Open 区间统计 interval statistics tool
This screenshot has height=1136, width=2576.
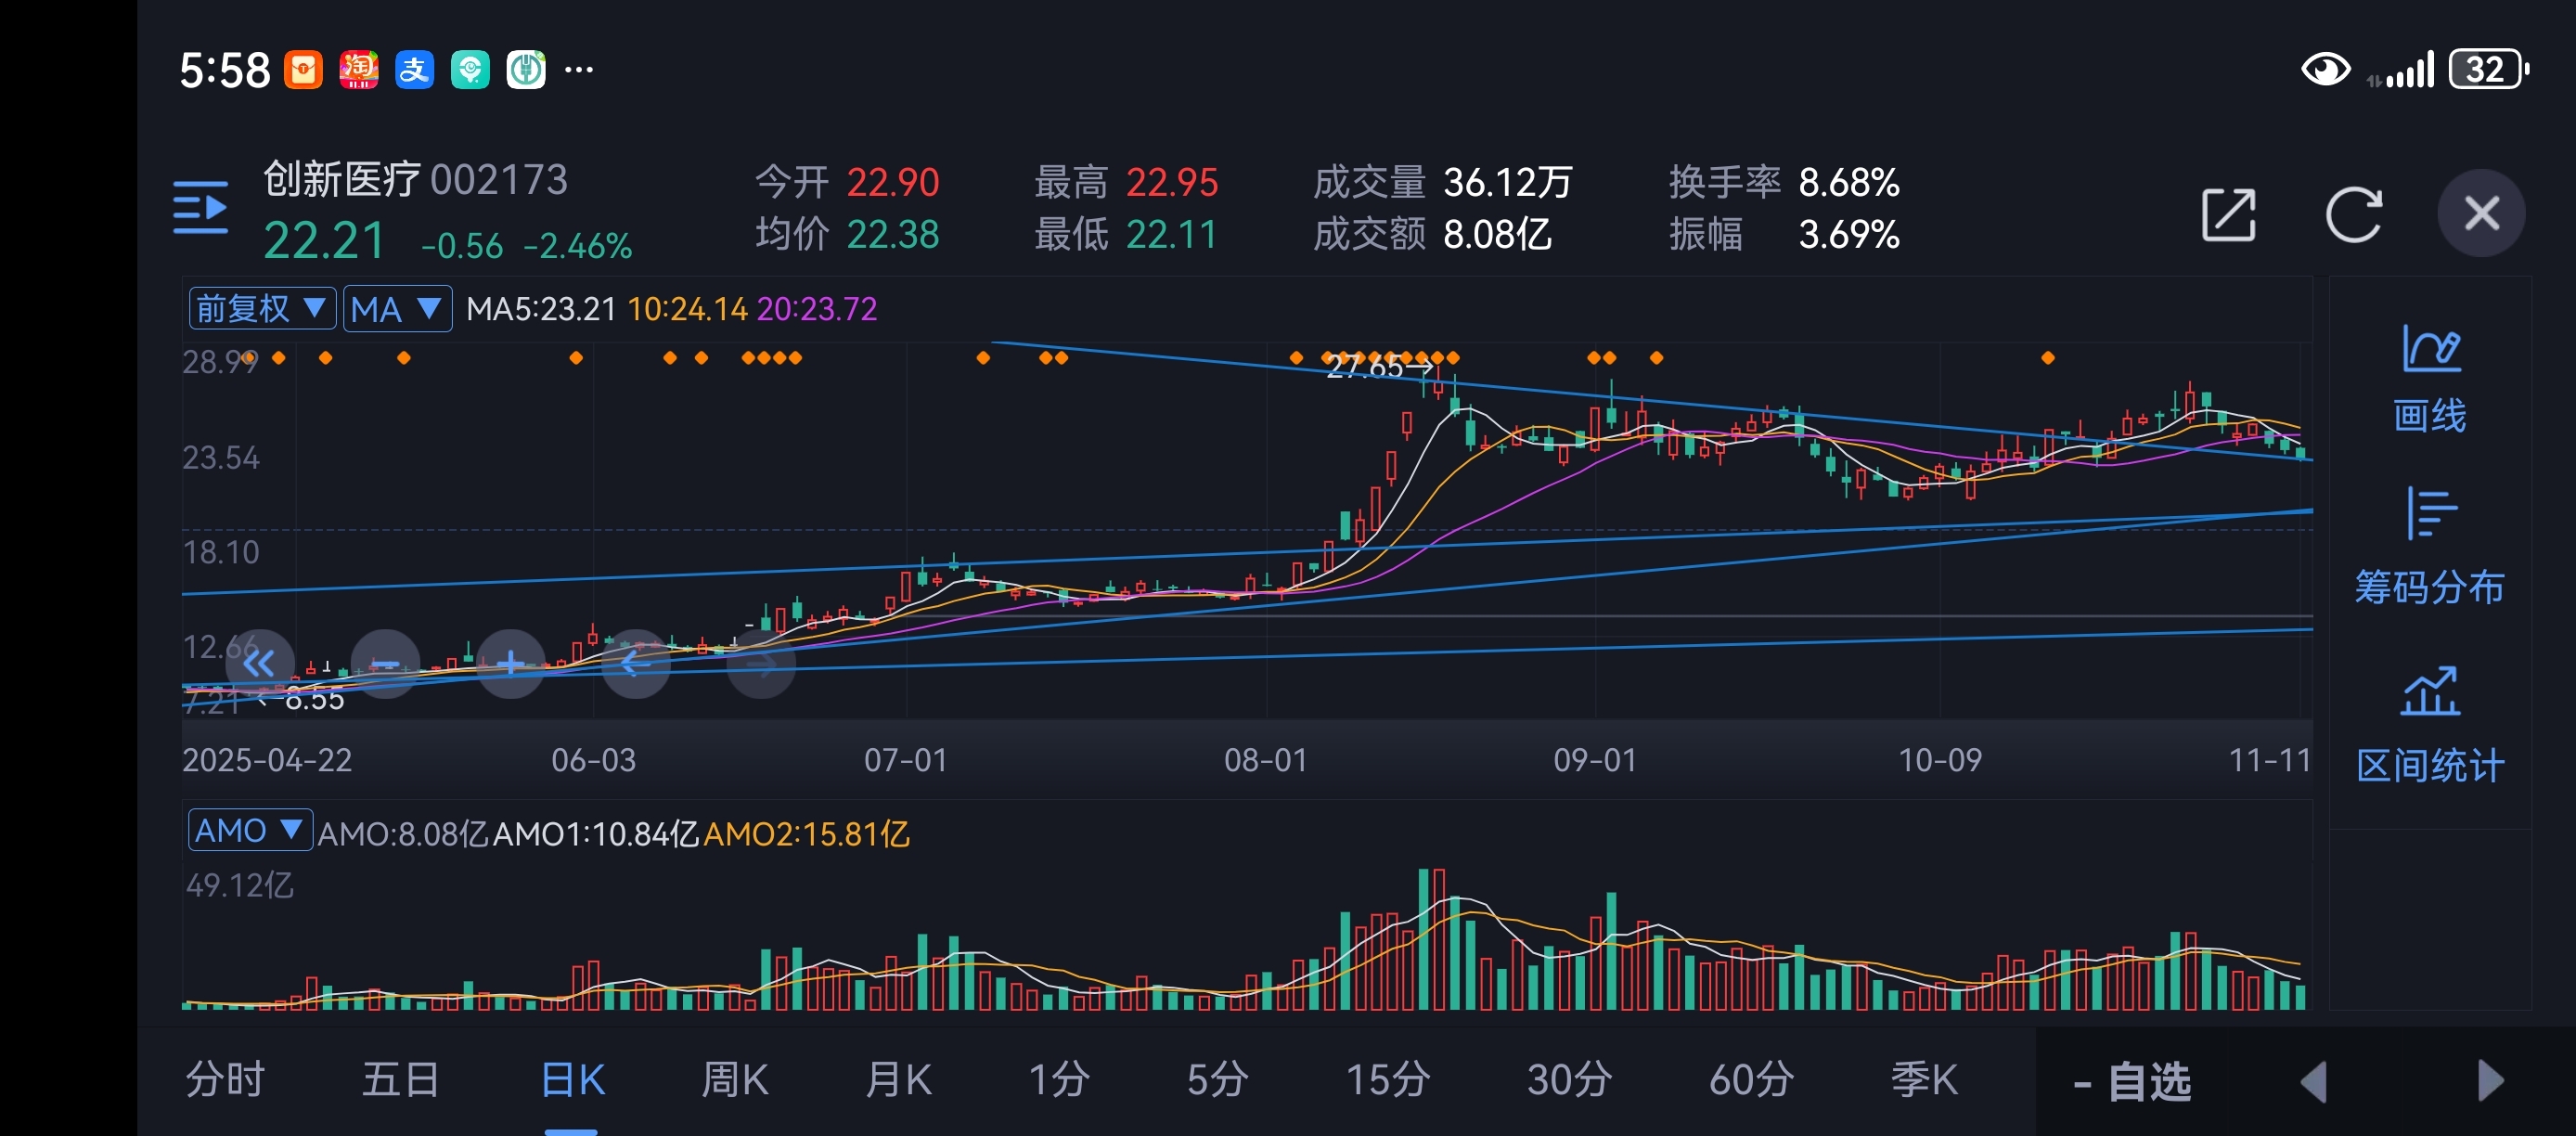(x=2429, y=726)
